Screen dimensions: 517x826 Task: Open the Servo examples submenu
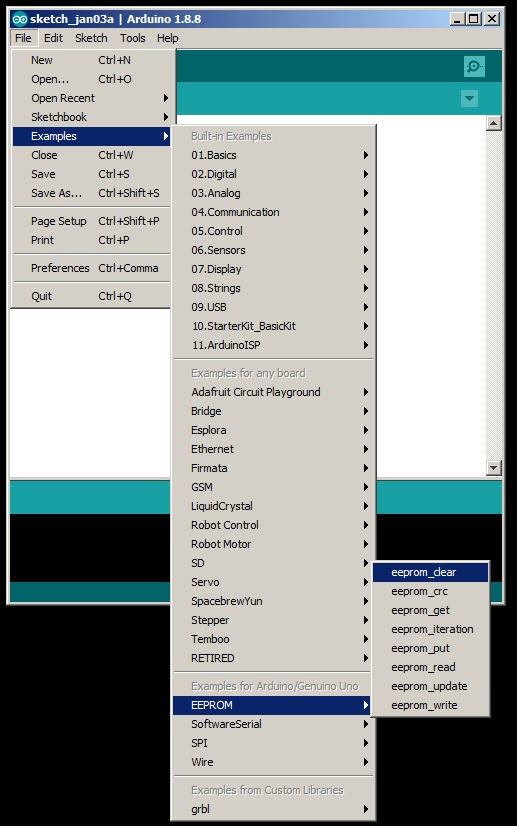click(x=273, y=582)
